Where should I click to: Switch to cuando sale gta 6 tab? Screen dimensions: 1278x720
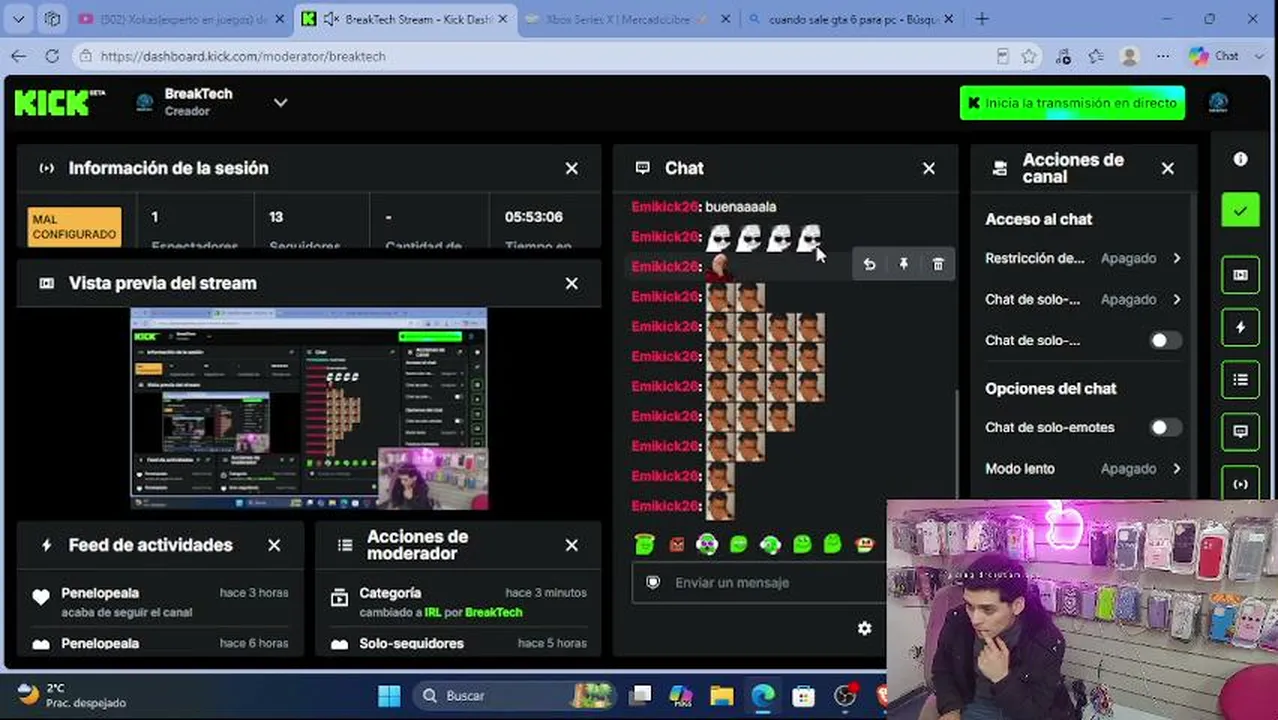point(850,18)
